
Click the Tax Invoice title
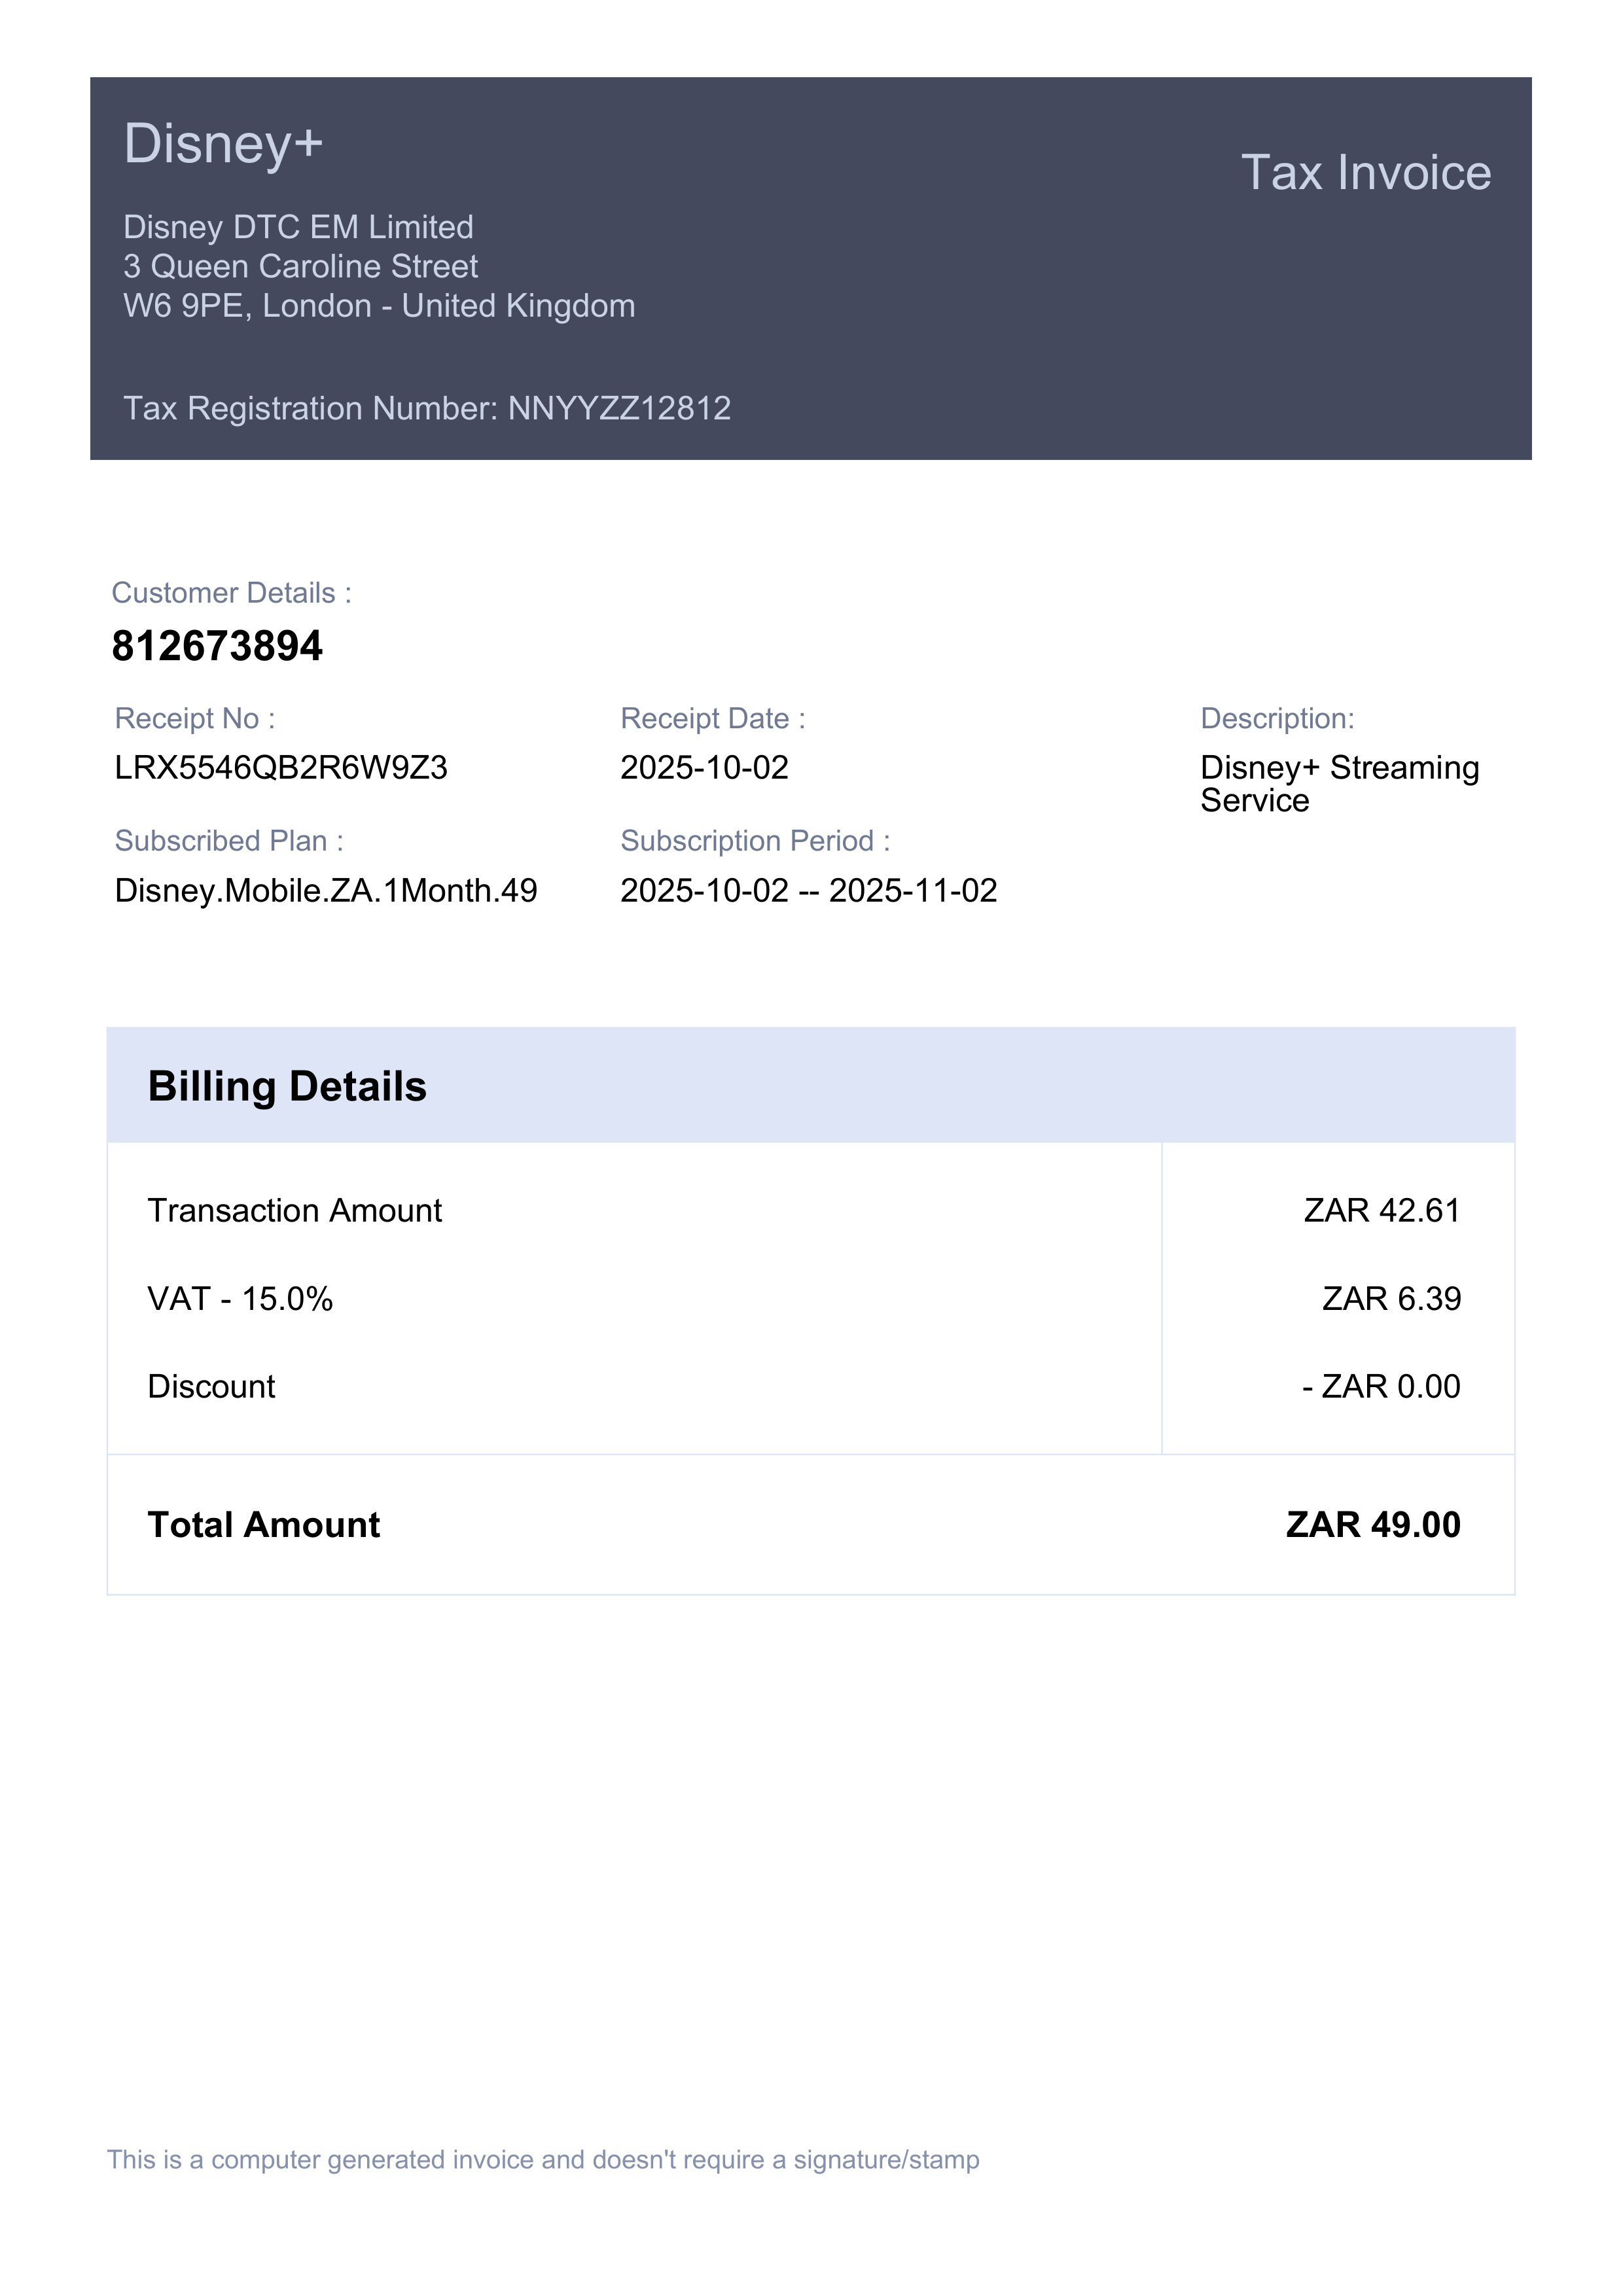pyautogui.click(x=1366, y=173)
